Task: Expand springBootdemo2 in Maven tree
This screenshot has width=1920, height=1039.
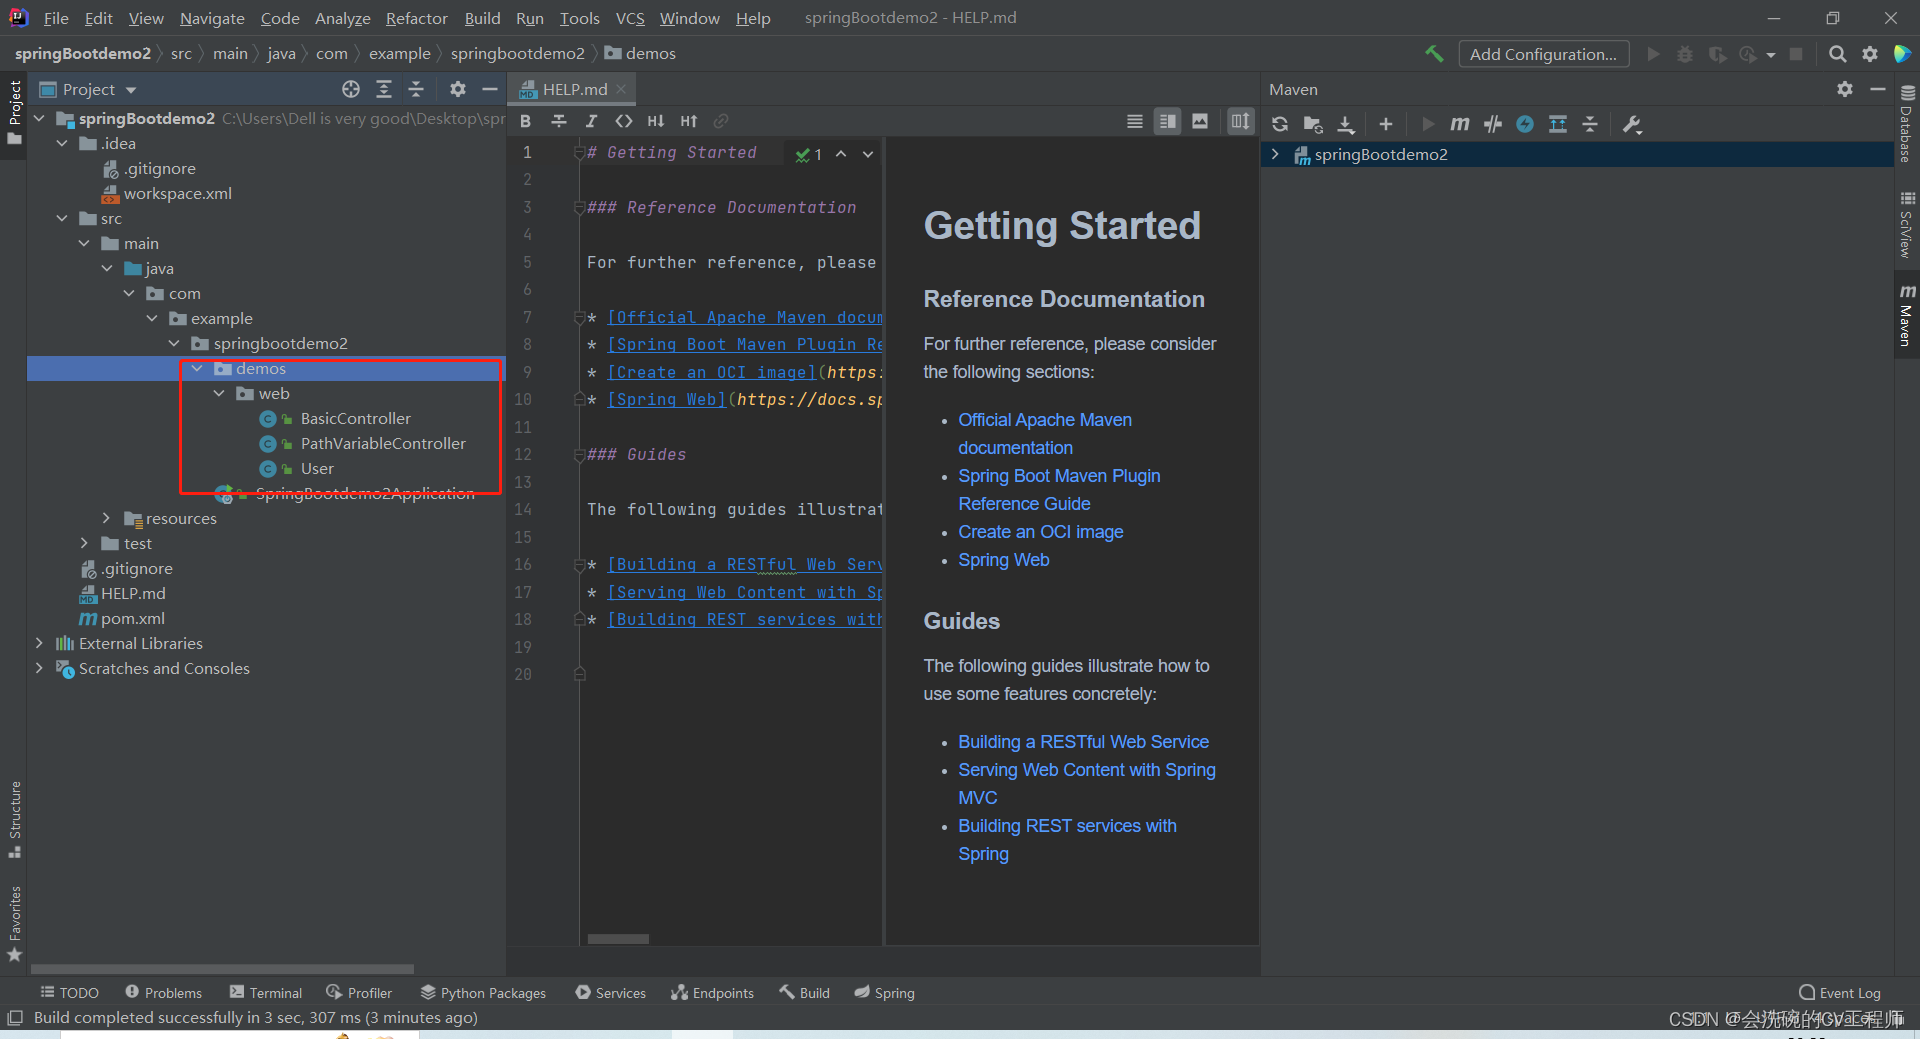Action: [1275, 154]
